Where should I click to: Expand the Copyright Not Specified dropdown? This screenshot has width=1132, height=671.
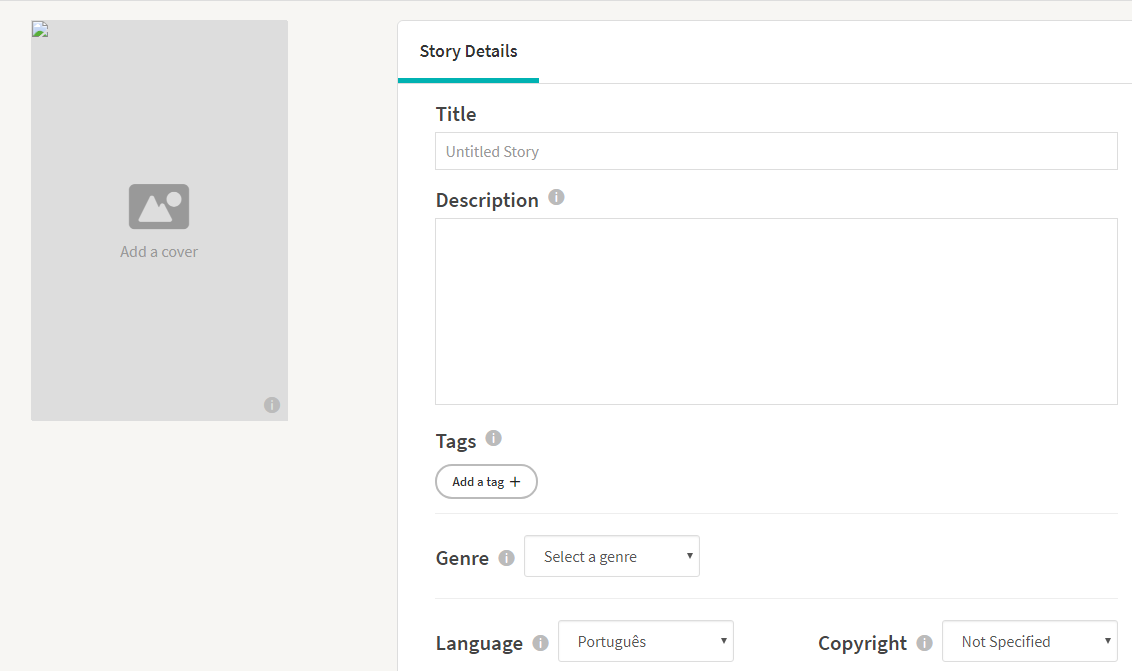click(1029, 642)
